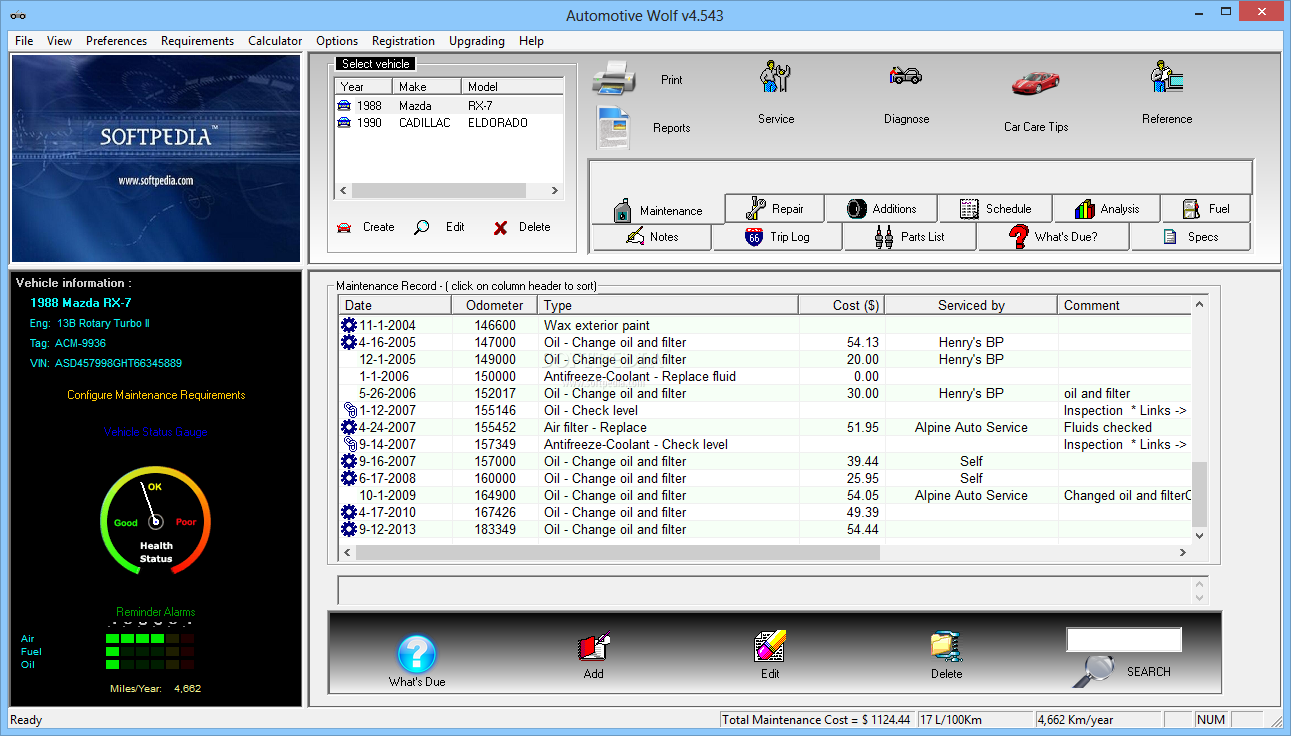The width and height of the screenshot is (1291, 736).
Task: Open the Options menu
Action: [x=337, y=41]
